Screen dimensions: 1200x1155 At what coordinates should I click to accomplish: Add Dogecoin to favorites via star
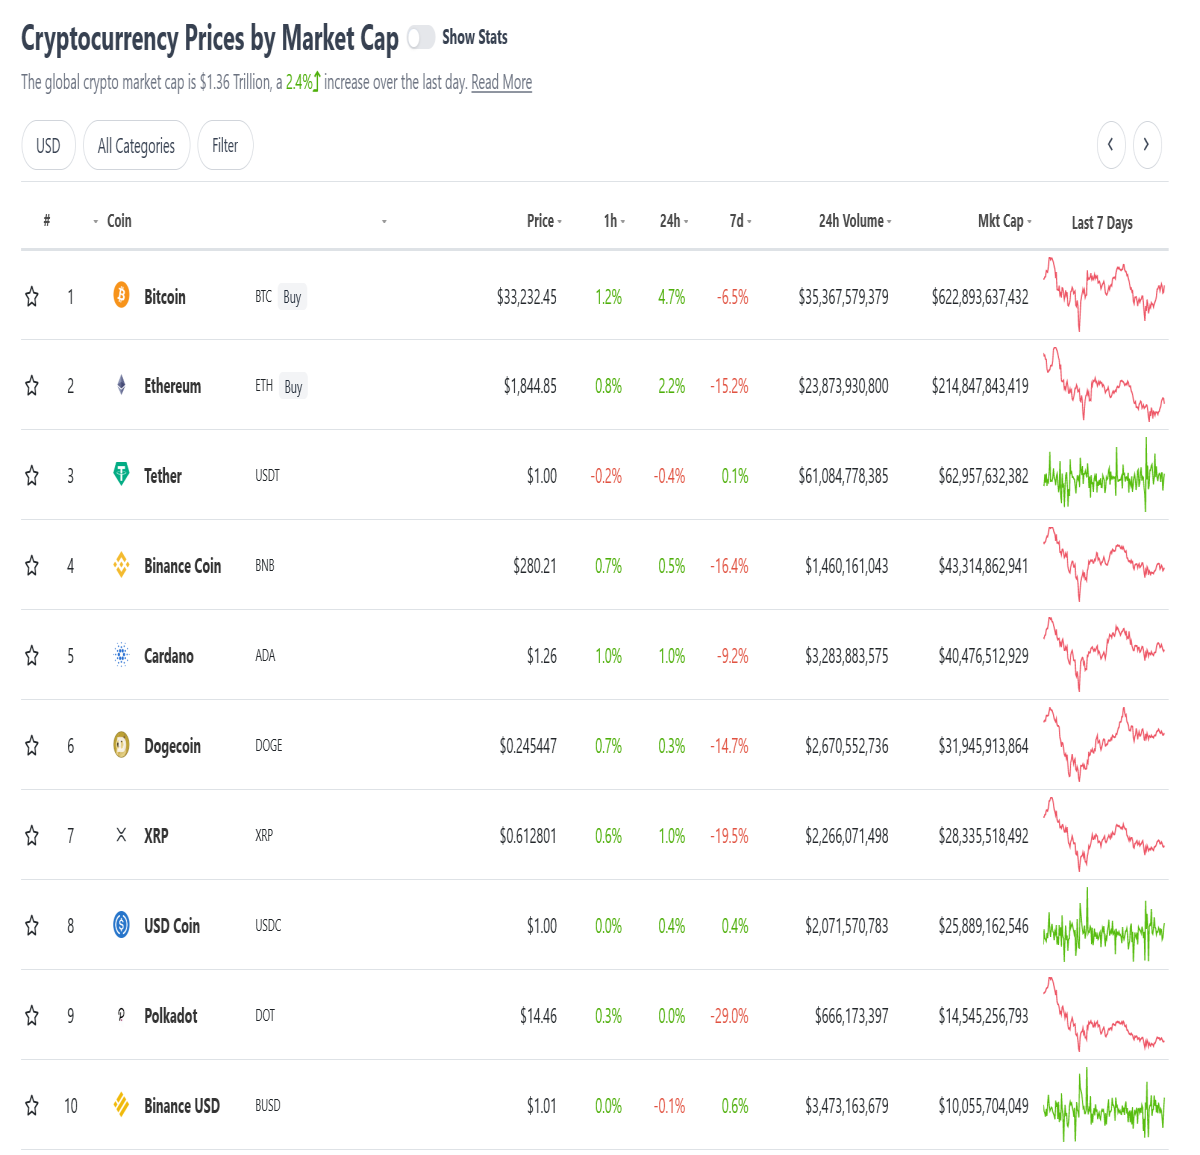click(32, 746)
